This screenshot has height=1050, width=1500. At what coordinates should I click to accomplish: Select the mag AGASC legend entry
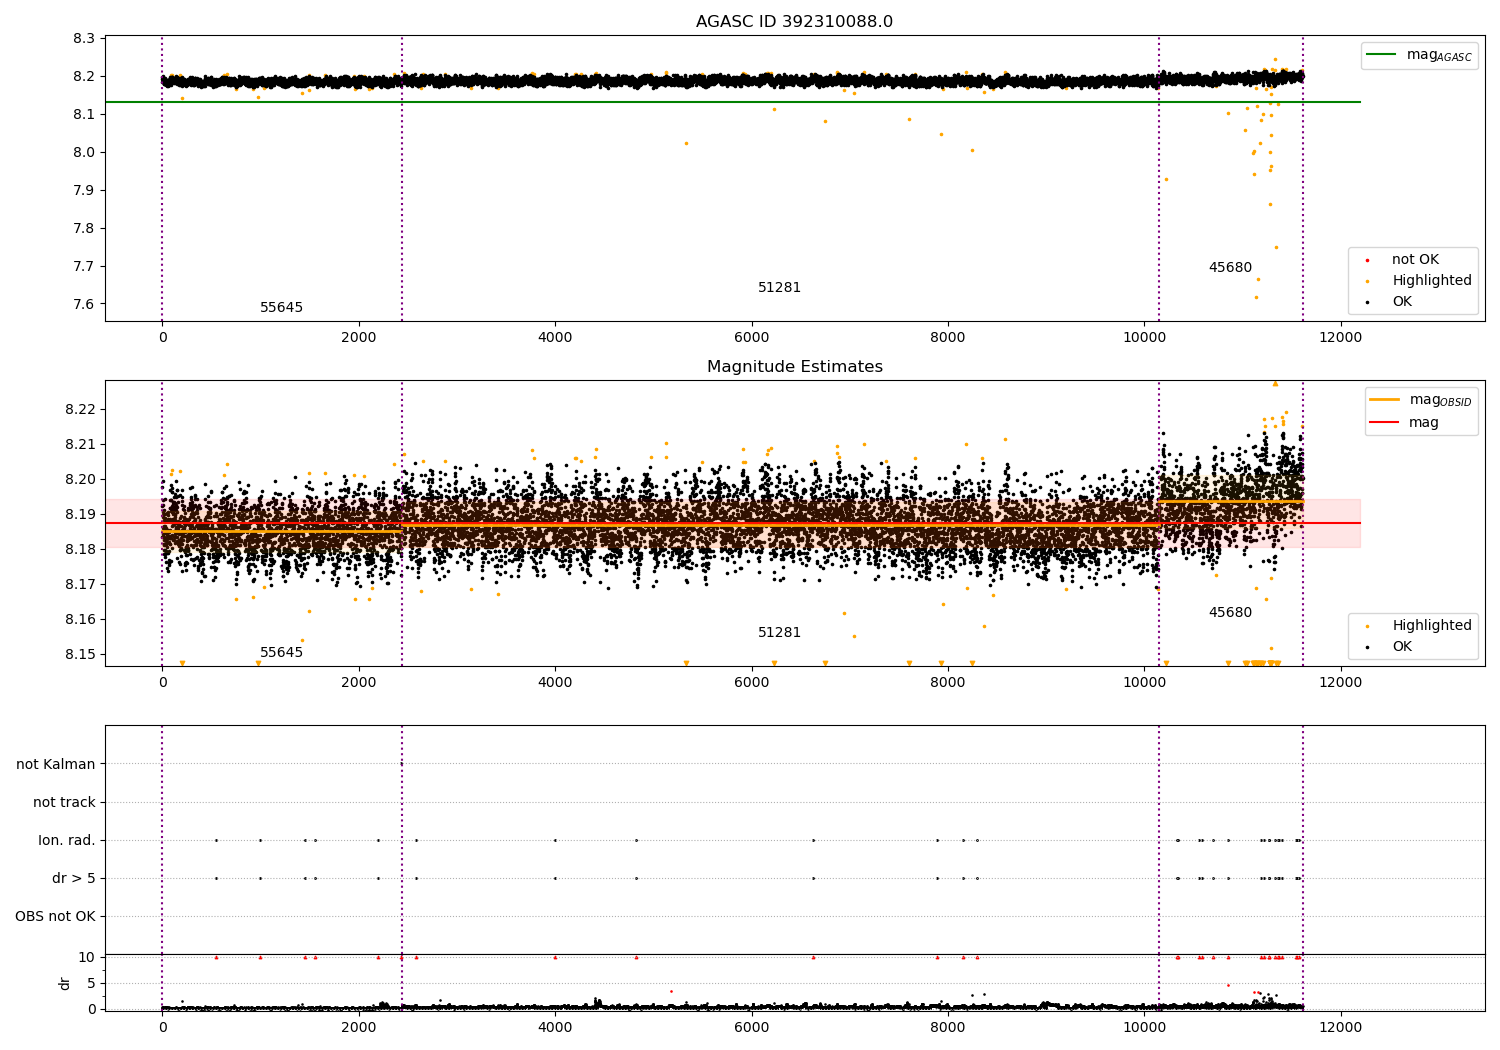click(1419, 55)
